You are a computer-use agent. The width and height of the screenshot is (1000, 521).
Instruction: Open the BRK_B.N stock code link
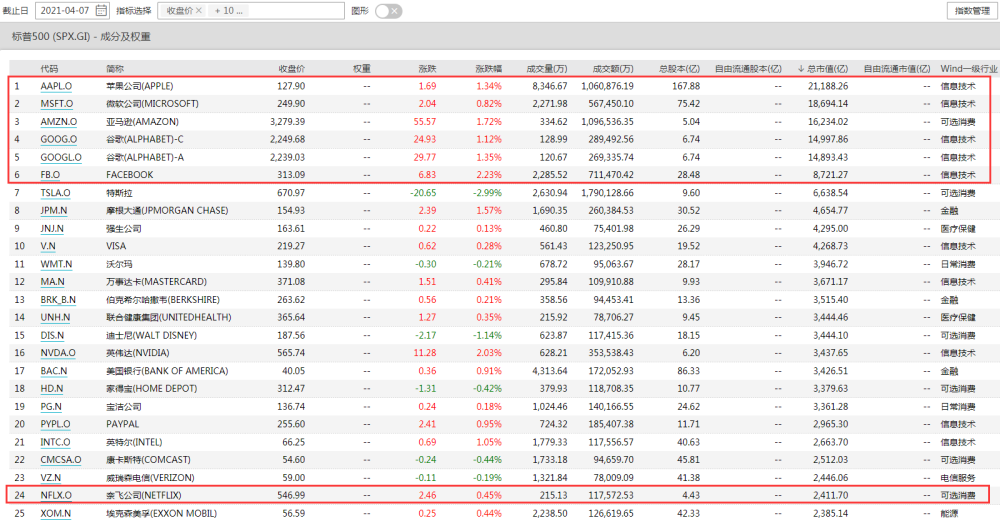tap(58, 300)
